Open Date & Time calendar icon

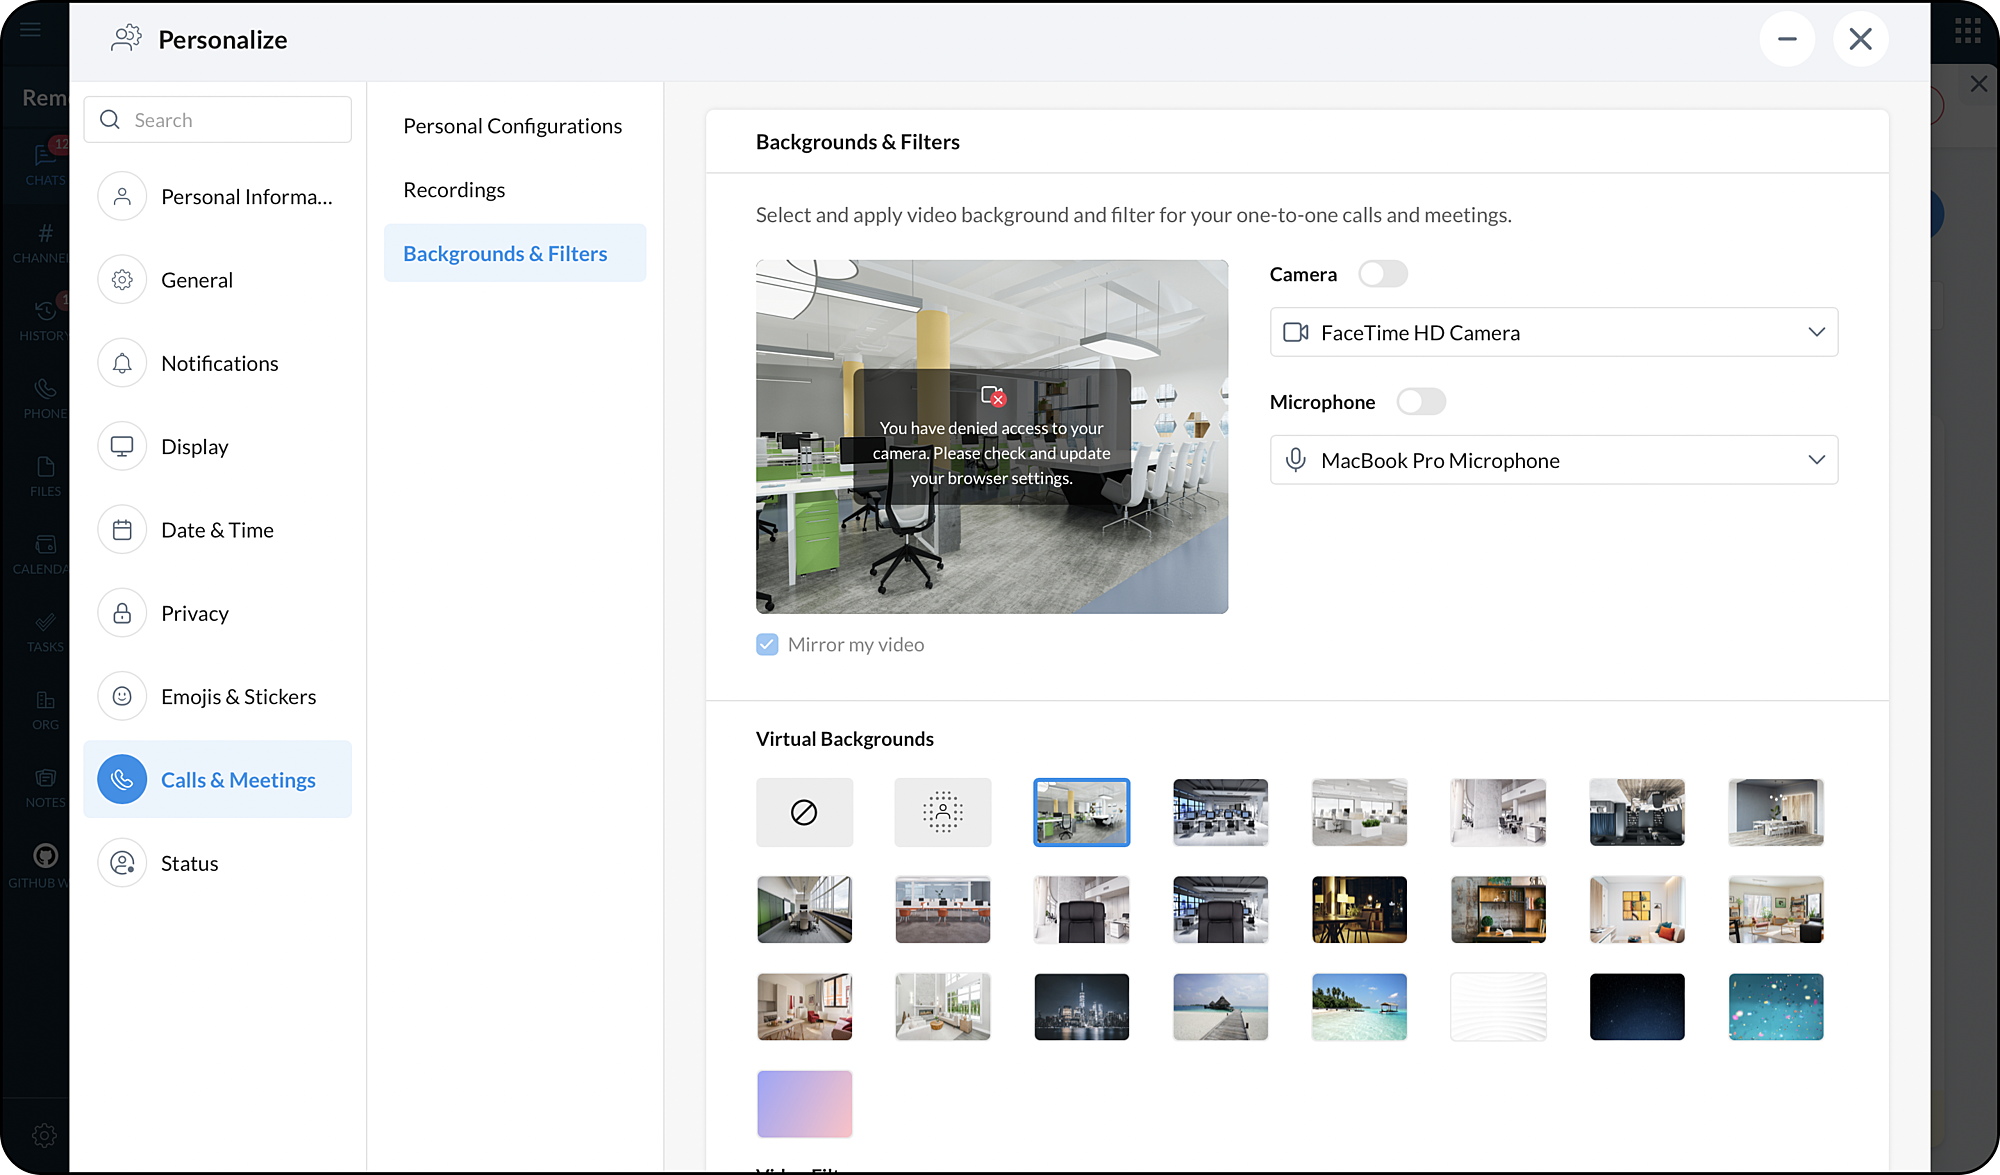122,530
